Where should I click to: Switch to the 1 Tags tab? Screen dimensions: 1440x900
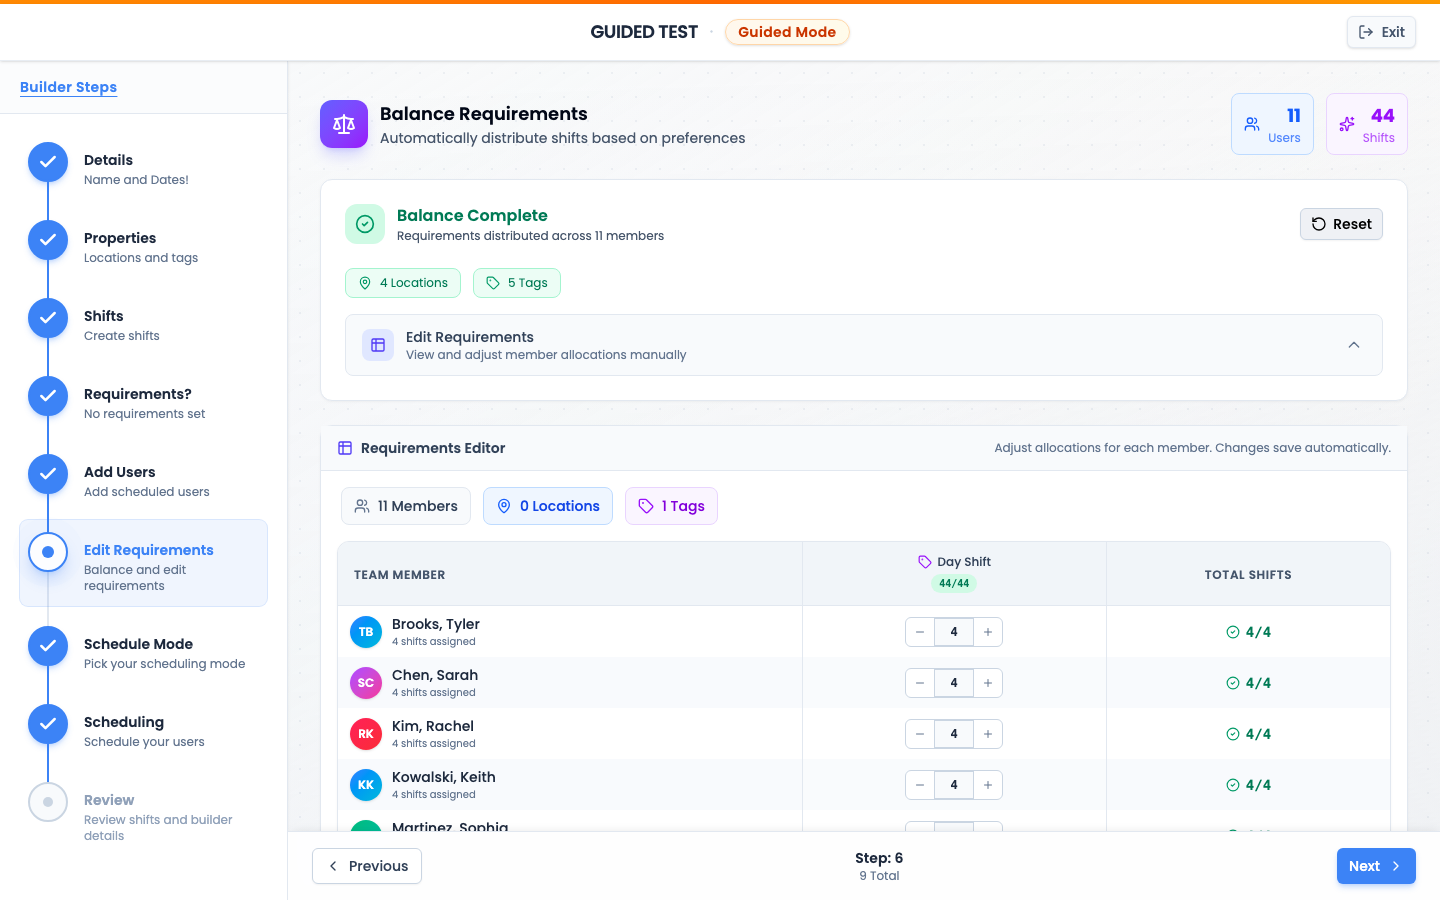tap(671, 506)
